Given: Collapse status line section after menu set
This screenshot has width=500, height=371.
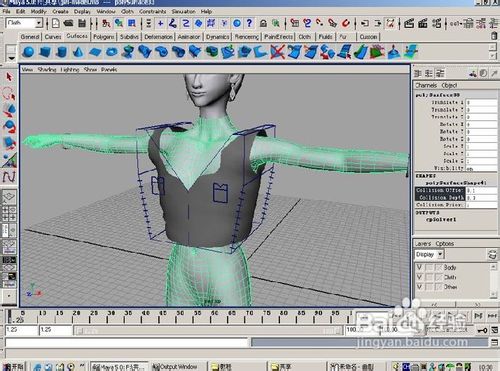Looking at the screenshot, I should 47,23.
